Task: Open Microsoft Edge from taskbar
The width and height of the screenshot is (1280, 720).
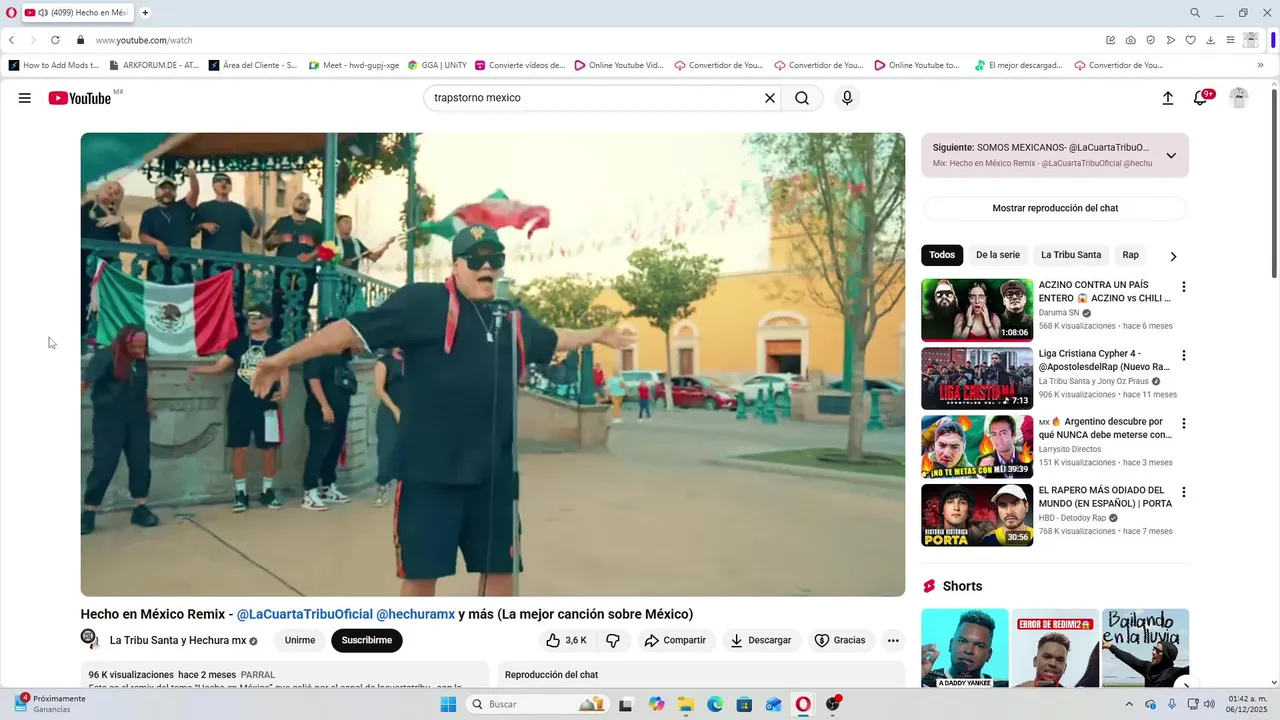Action: pyautogui.click(x=715, y=704)
